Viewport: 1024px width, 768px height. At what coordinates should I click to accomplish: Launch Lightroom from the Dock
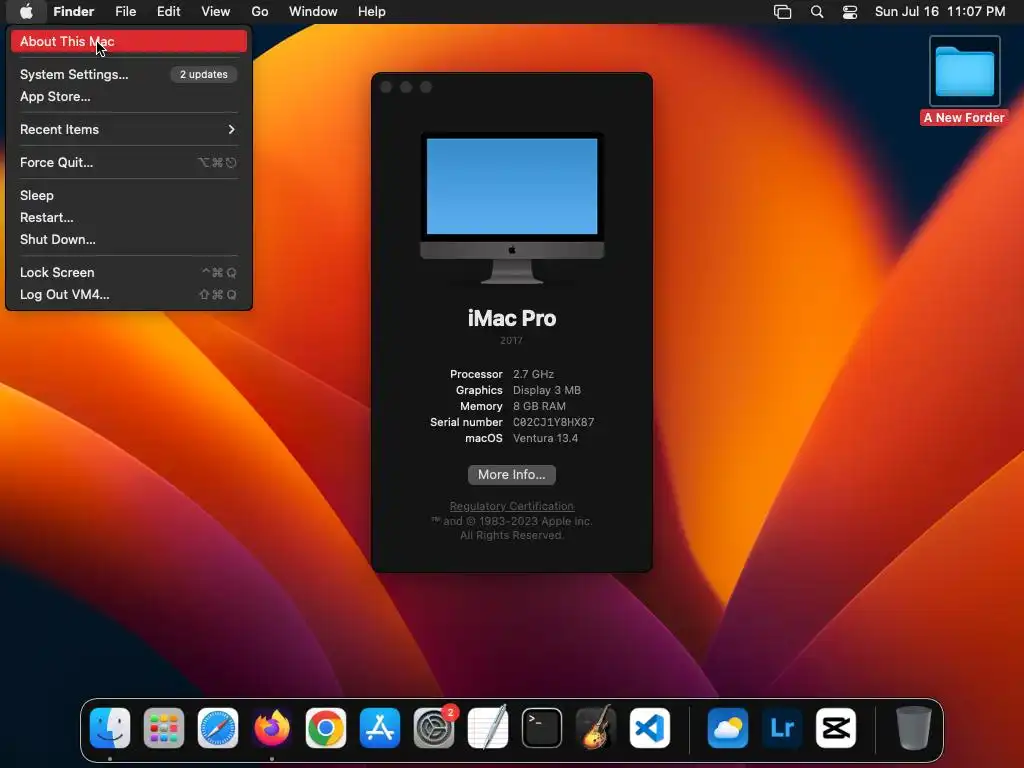click(782, 728)
